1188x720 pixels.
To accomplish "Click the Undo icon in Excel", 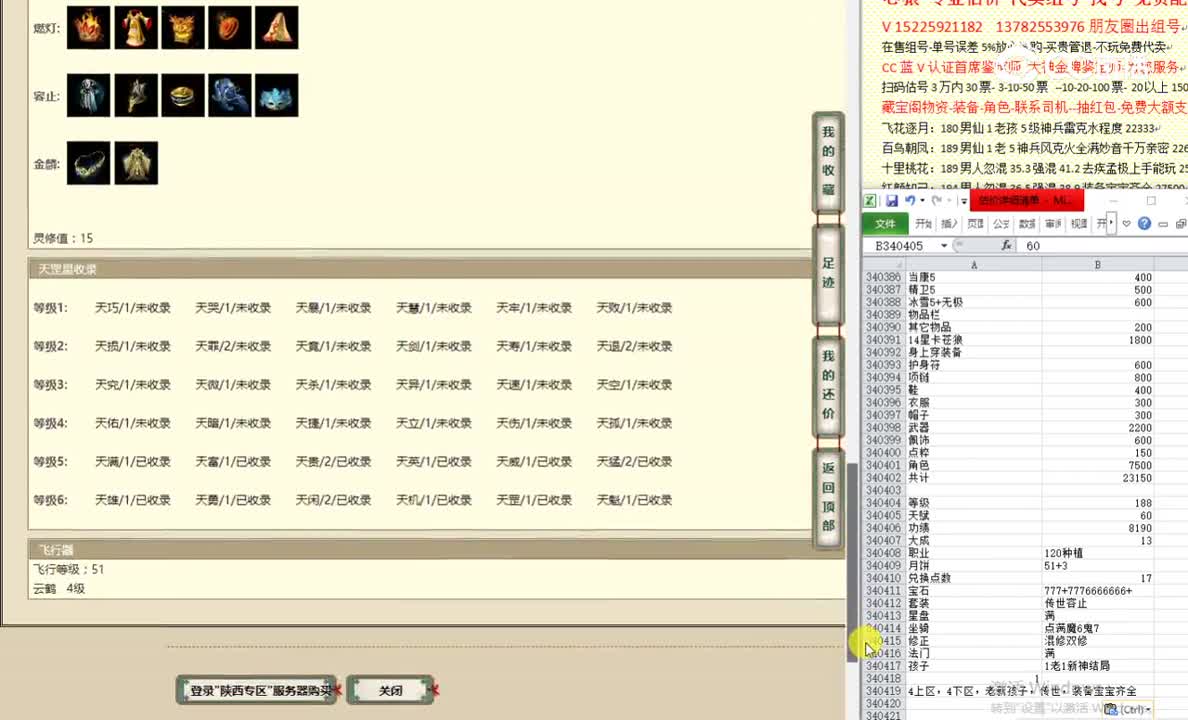I will click(908, 201).
